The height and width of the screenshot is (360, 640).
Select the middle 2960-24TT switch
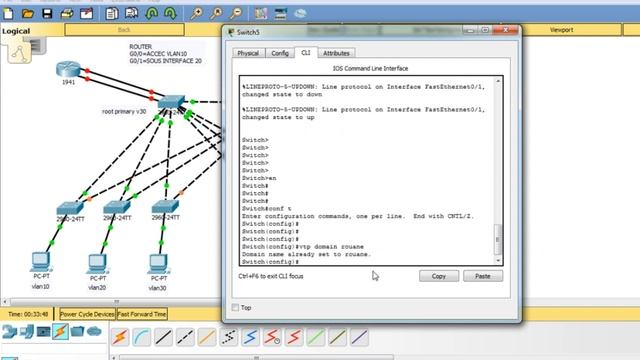tap(117, 207)
